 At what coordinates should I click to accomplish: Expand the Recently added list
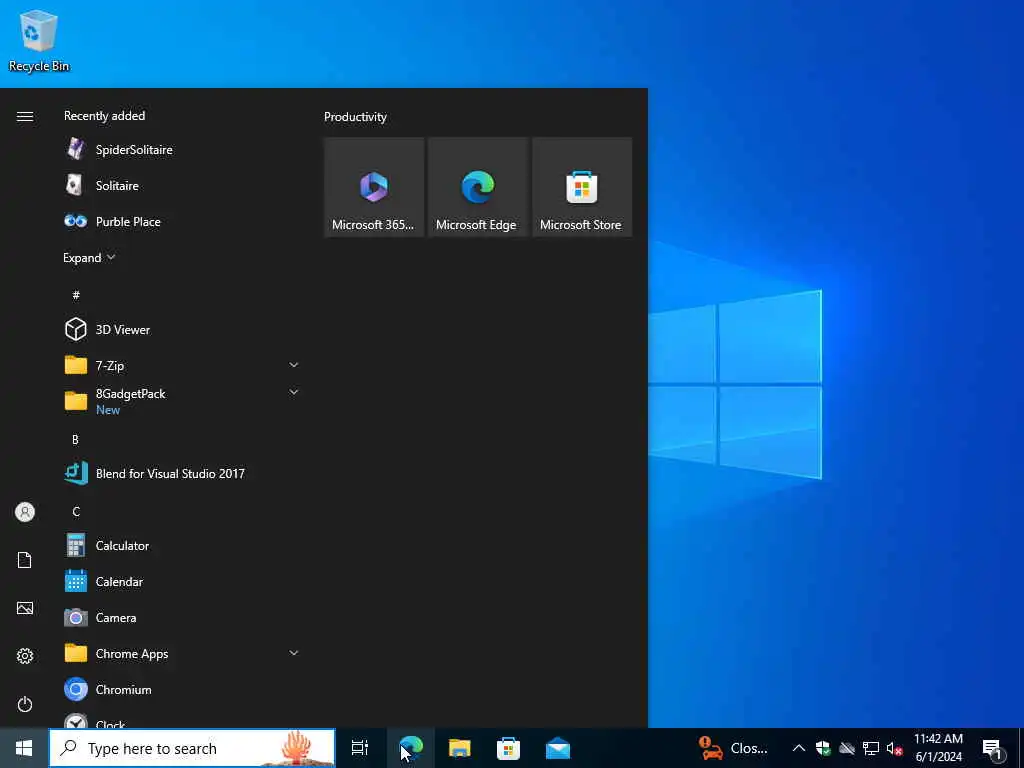(89, 257)
